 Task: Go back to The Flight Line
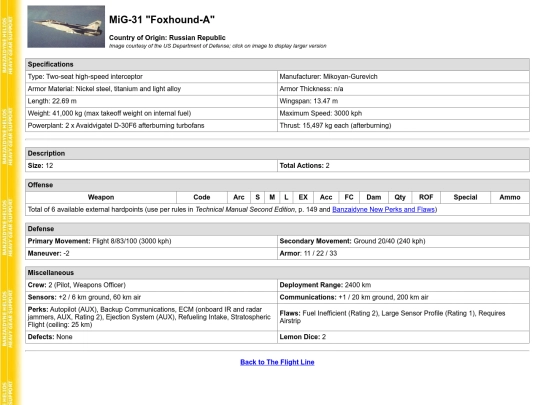[x=277, y=362]
